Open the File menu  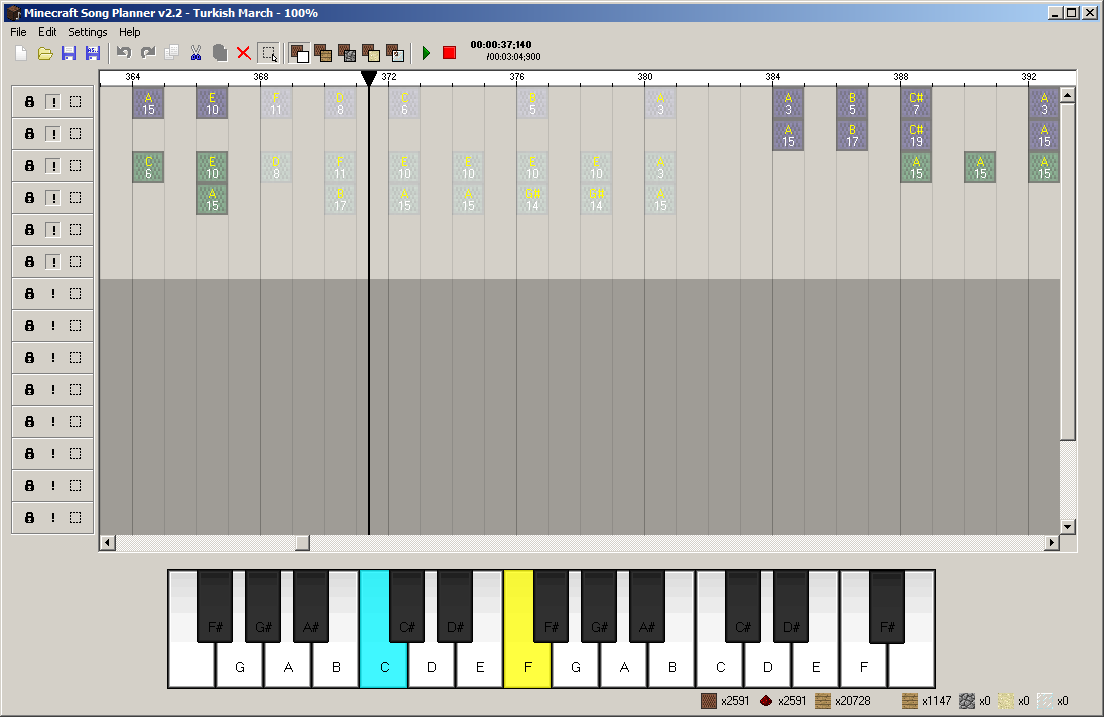pos(18,32)
